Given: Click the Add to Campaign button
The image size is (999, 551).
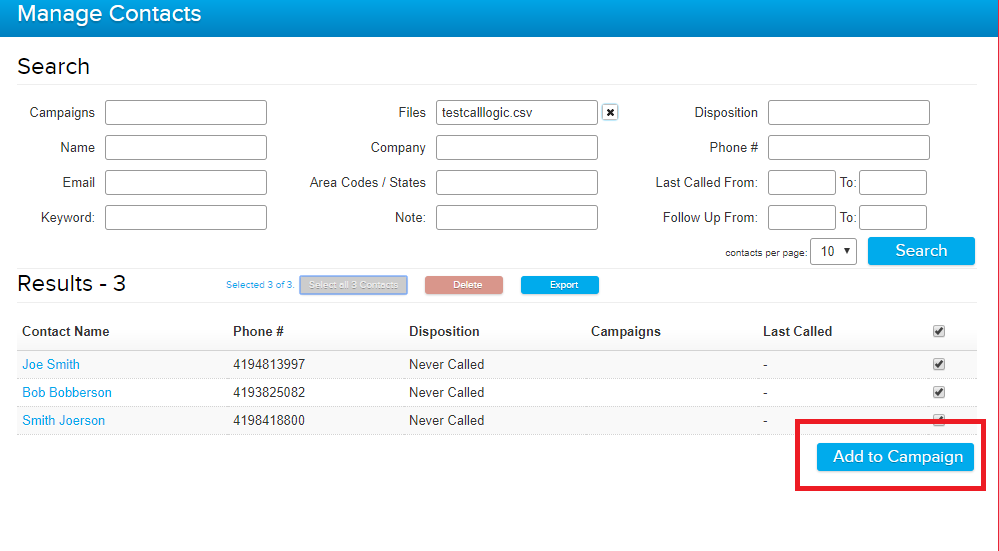Looking at the screenshot, I should tap(895, 457).
